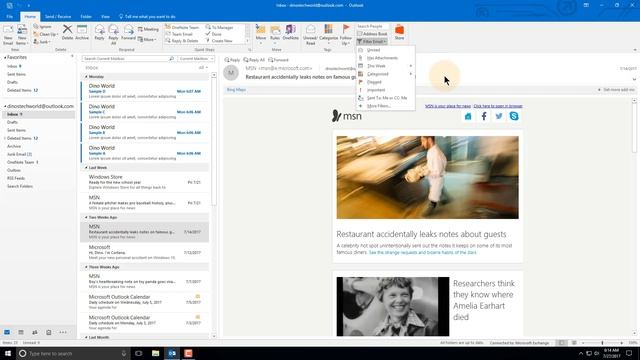640x360 pixels.
Task: Toggle Unread/Read status icon
Action: pyautogui.click(x=311, y=29)
